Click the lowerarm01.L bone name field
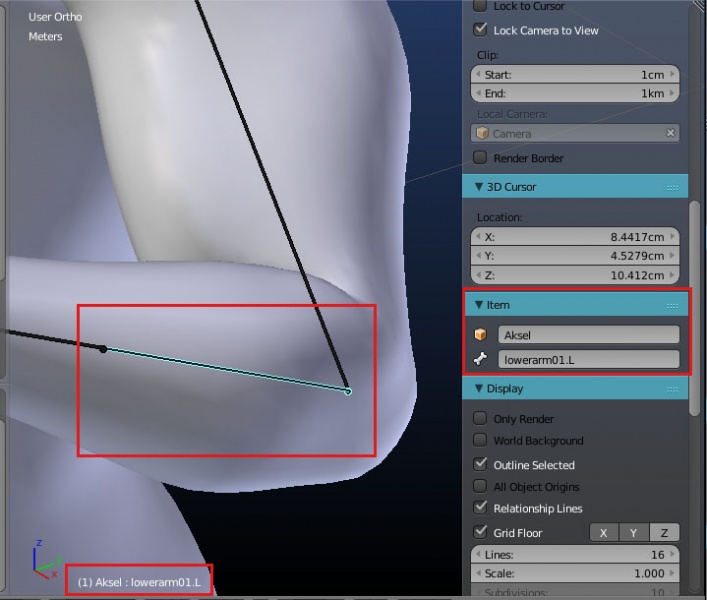 click(x=588, y=360)
